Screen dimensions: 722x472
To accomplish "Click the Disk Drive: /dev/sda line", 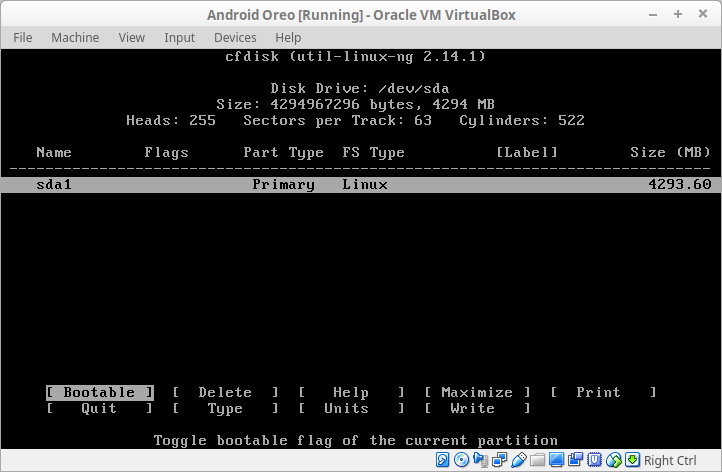I will [x=360, y=88].
